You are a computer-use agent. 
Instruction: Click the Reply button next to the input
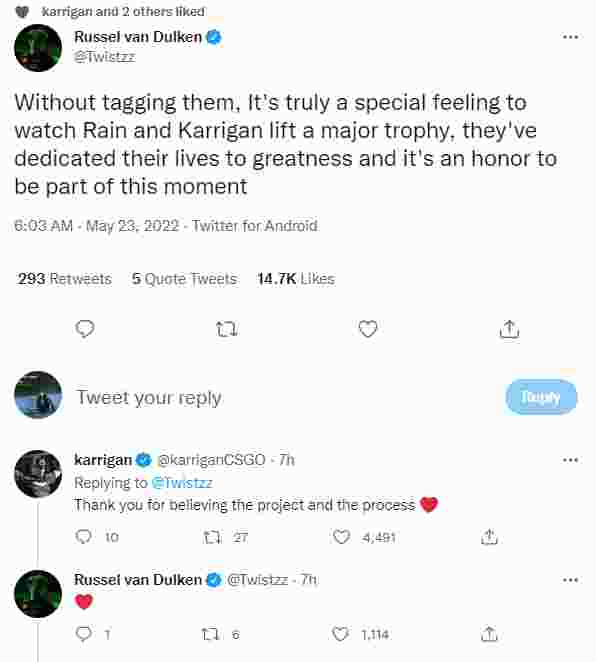pyautogui.click(x=541, y=397)
